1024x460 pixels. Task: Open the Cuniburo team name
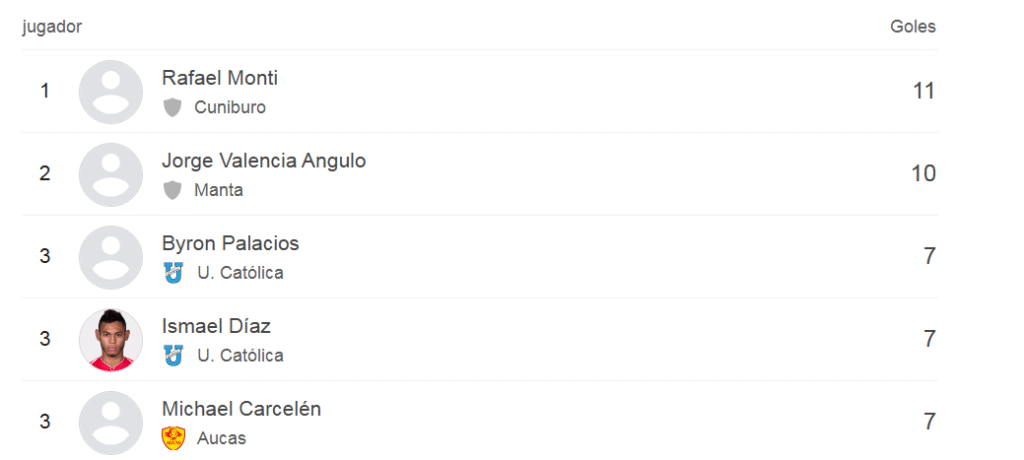(x=230, y=107)
